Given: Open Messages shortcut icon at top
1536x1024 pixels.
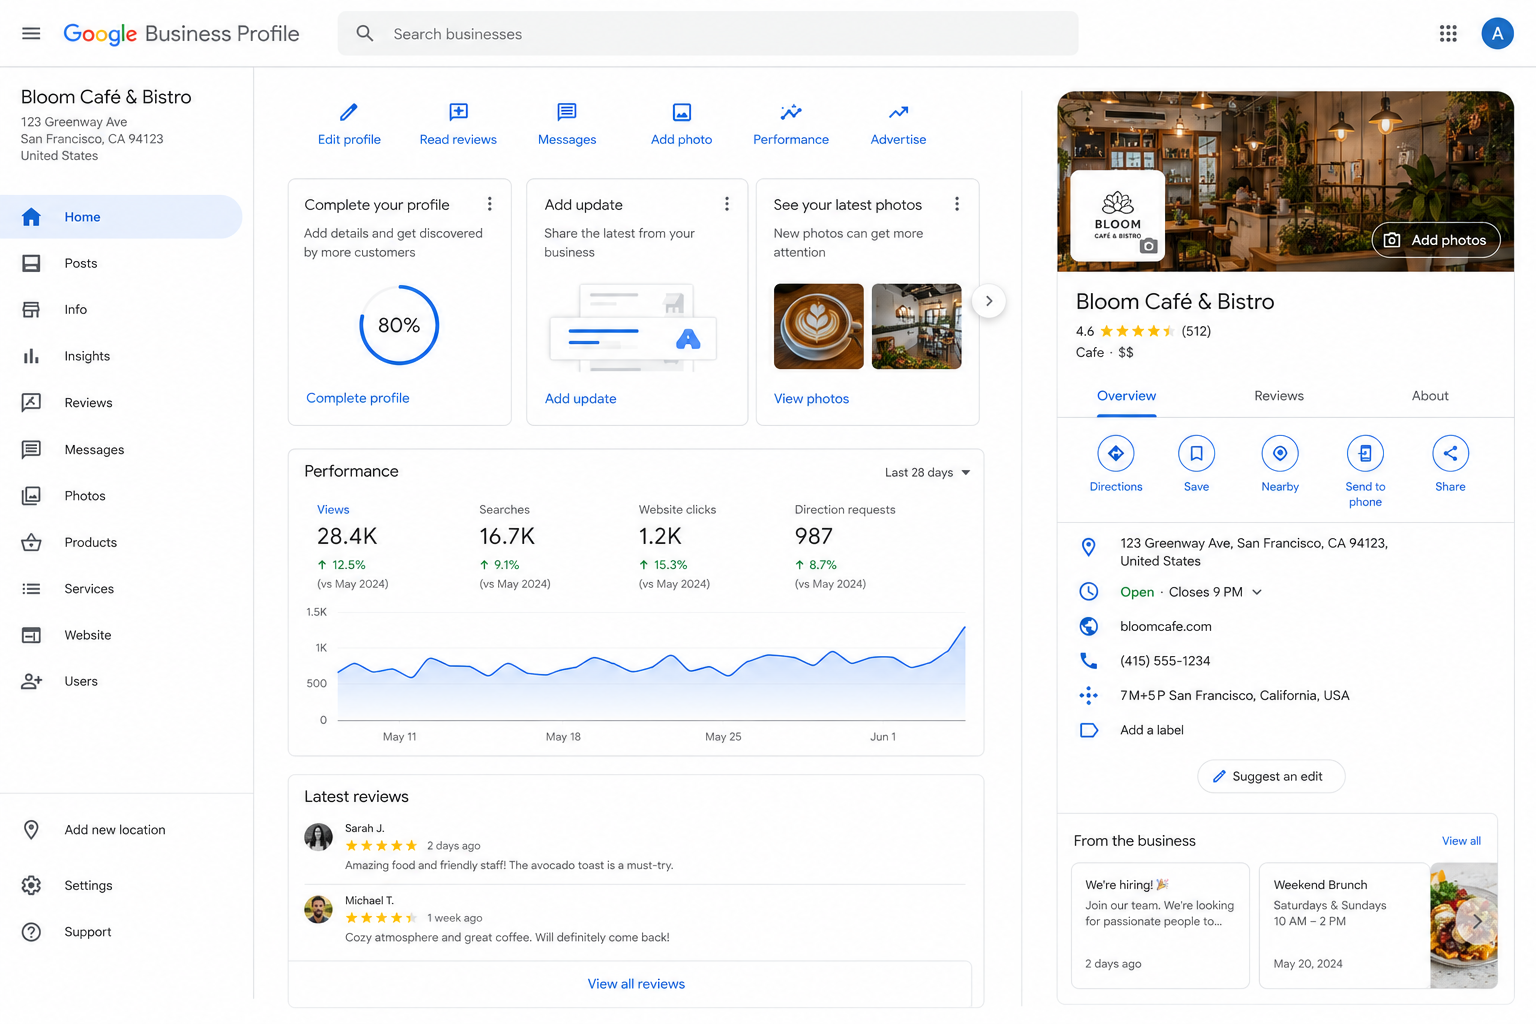Looking at the screenshot, I should pos(567,112).
